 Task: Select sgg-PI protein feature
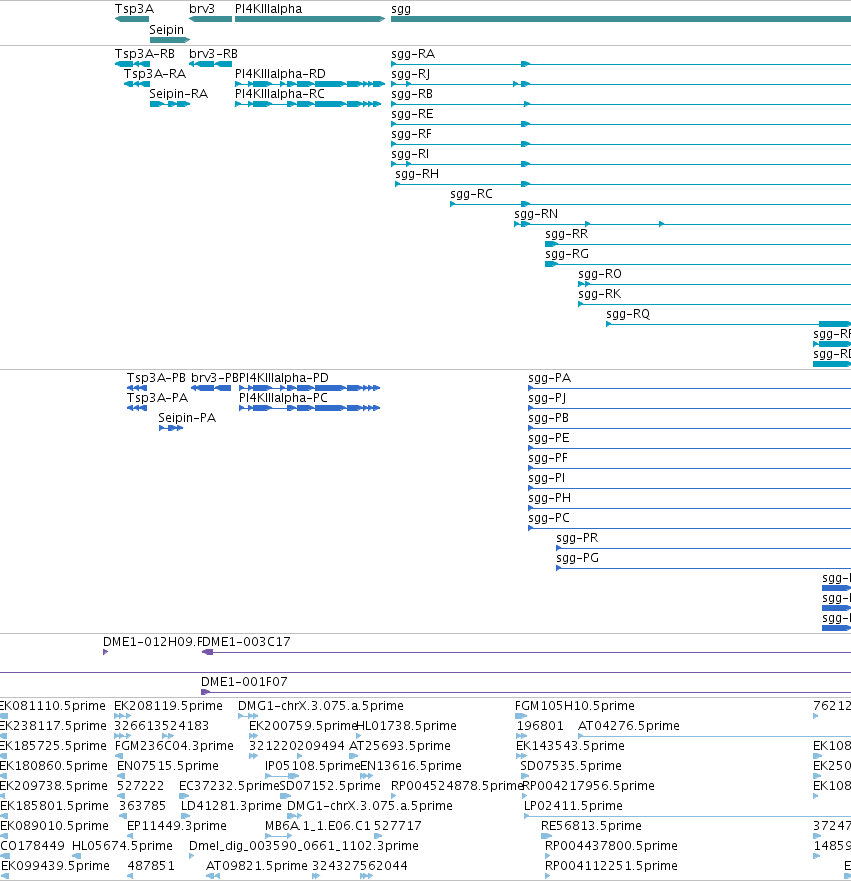coord(689,488)
